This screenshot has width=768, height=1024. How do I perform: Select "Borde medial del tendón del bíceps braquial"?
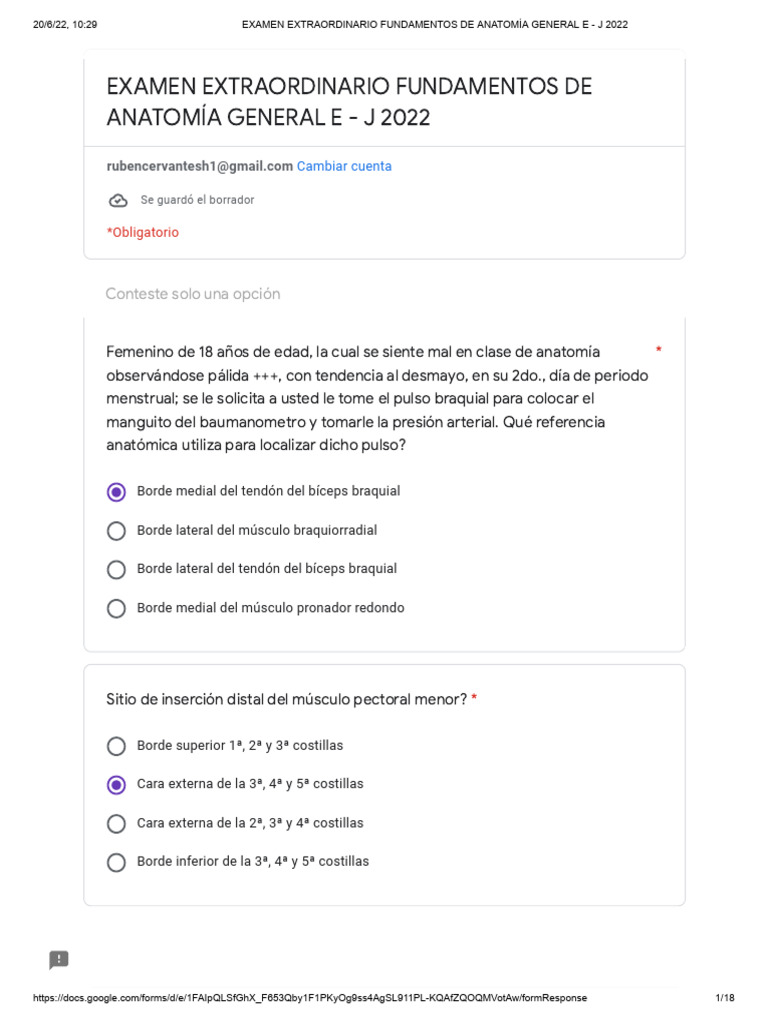click(117, 492)
